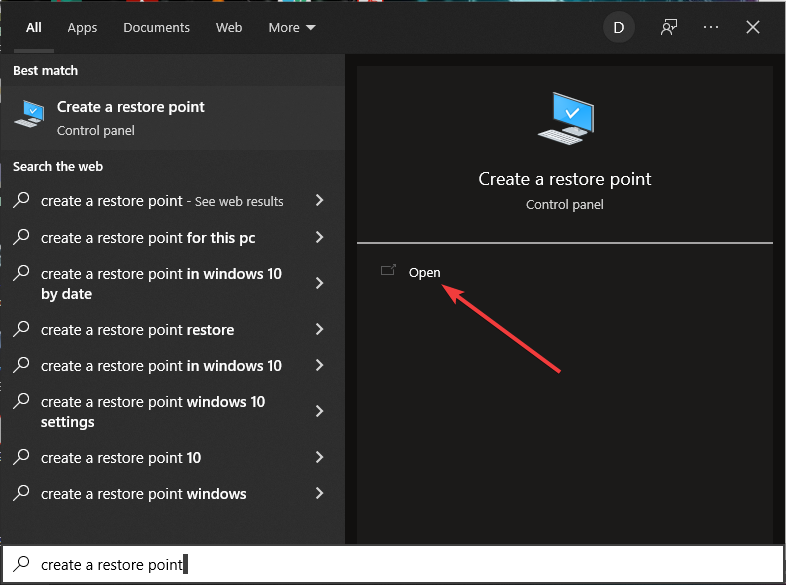Click the D user account avatar
This screenshot has height=585, width=786.
619,28
